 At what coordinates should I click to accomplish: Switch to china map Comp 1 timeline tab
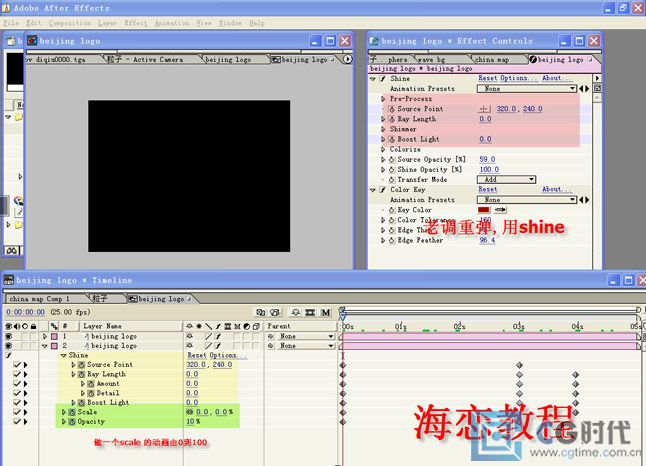[40, 299]
